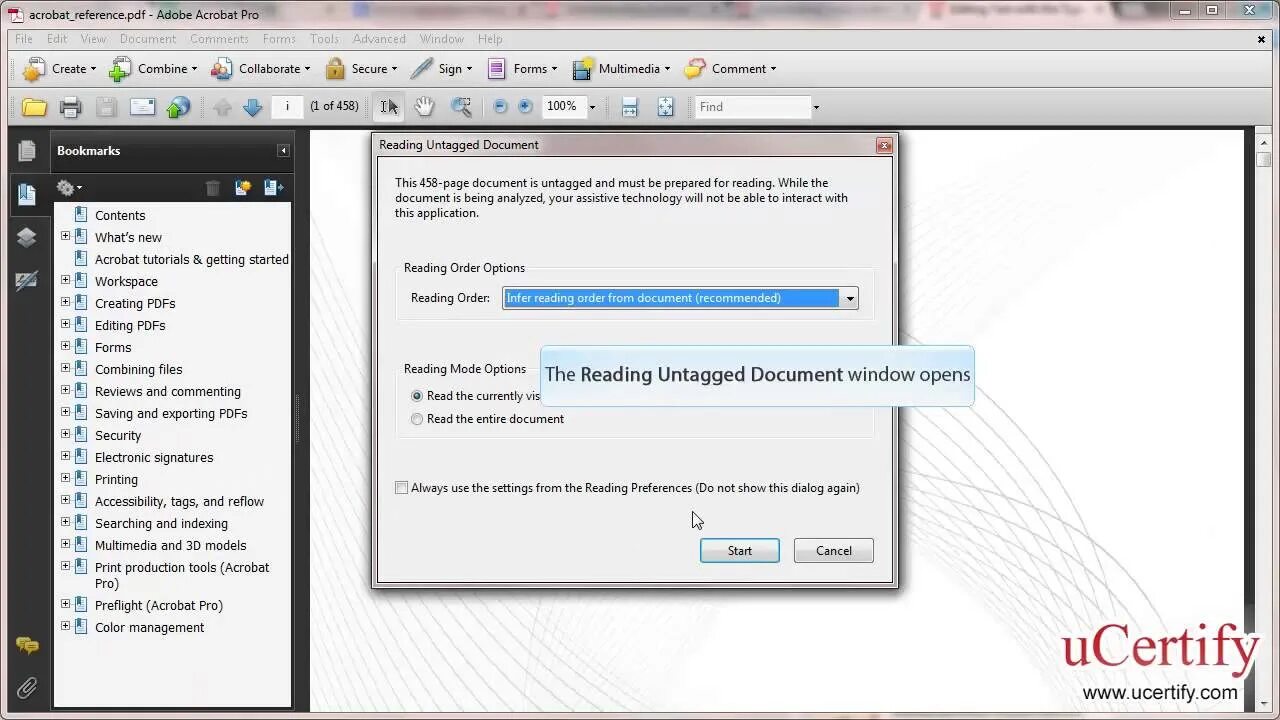Open the Forms toolbar dropdown
Screen dimensions: 1280x720
click(522, 69)
